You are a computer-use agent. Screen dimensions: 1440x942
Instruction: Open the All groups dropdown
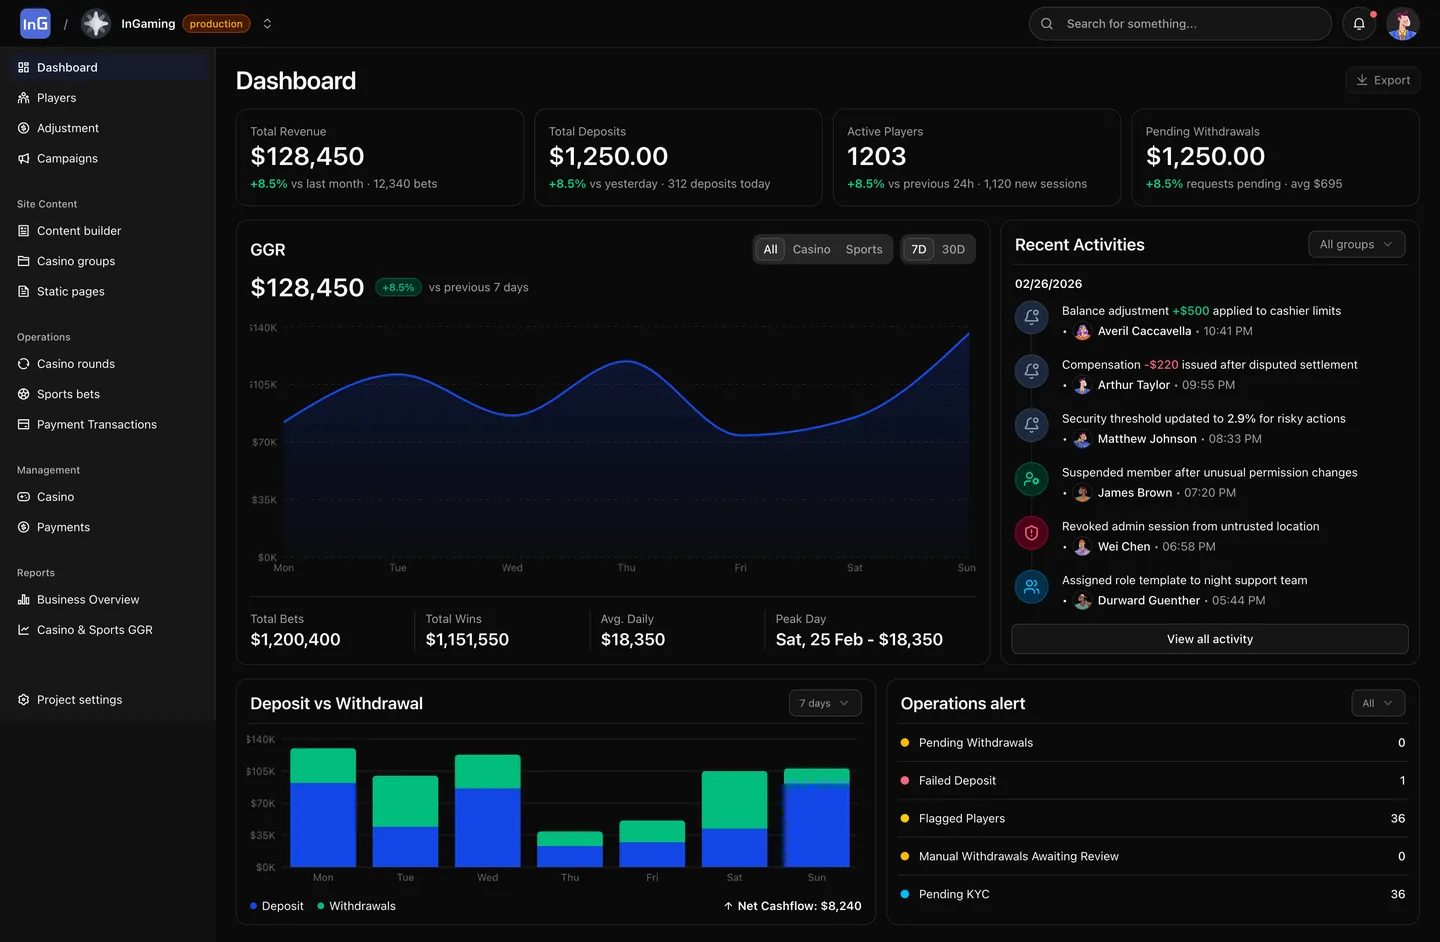pos(1356,244)
